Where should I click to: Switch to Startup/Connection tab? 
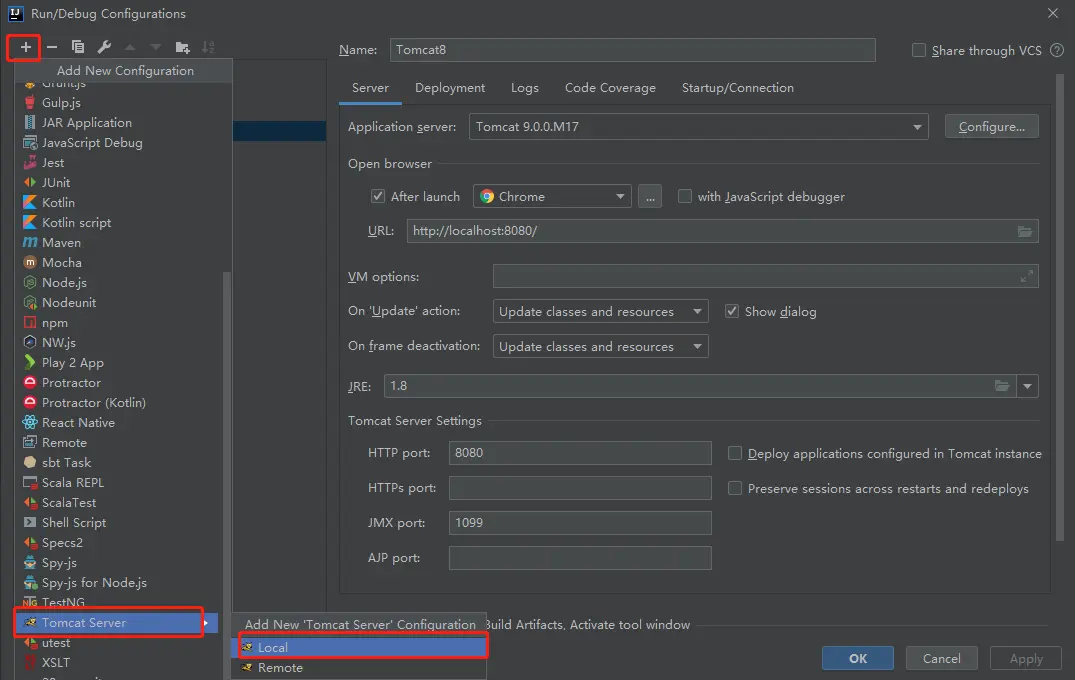[x=738, y=88]
